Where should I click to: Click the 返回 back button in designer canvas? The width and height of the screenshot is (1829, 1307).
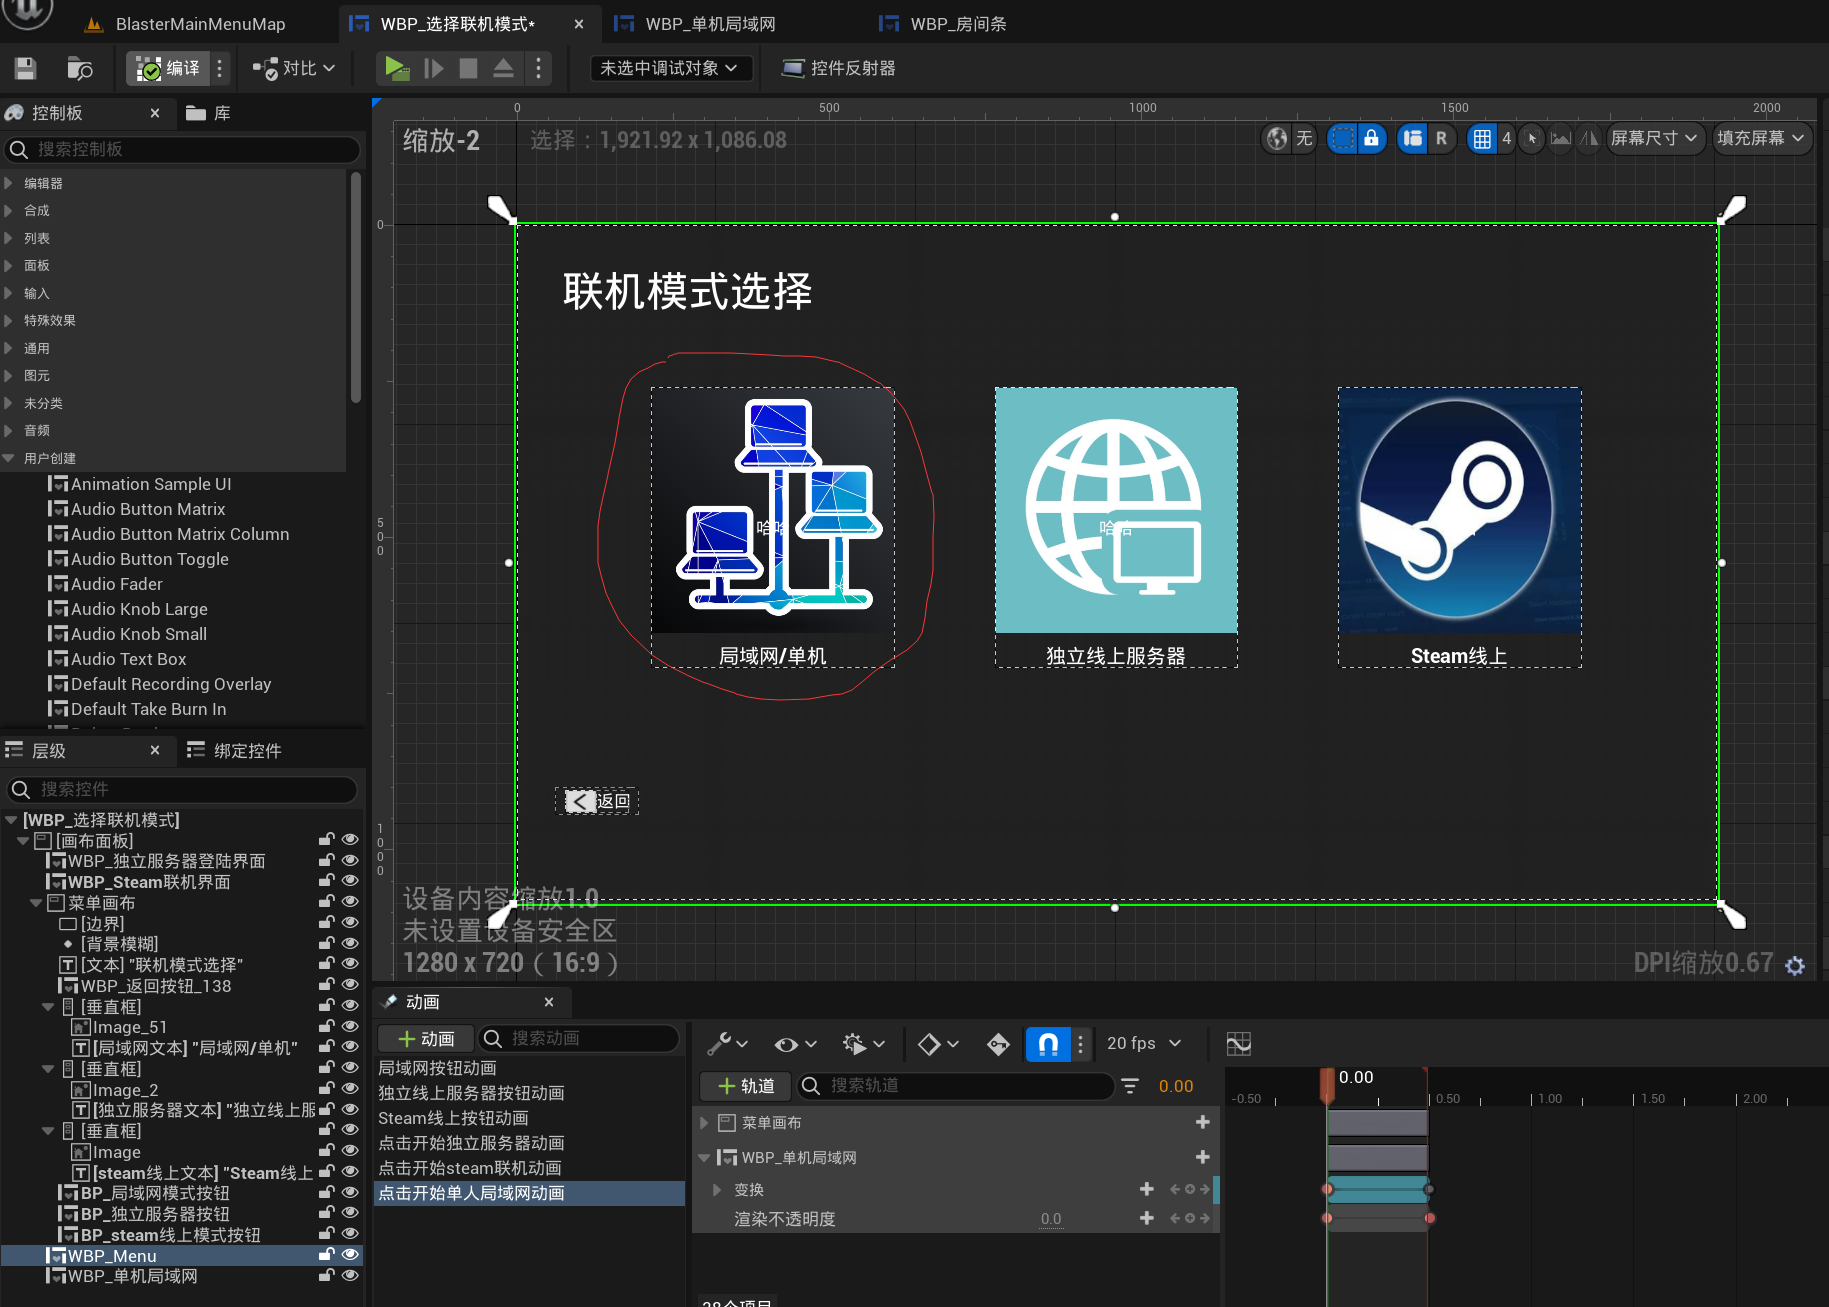pos(598,801)
